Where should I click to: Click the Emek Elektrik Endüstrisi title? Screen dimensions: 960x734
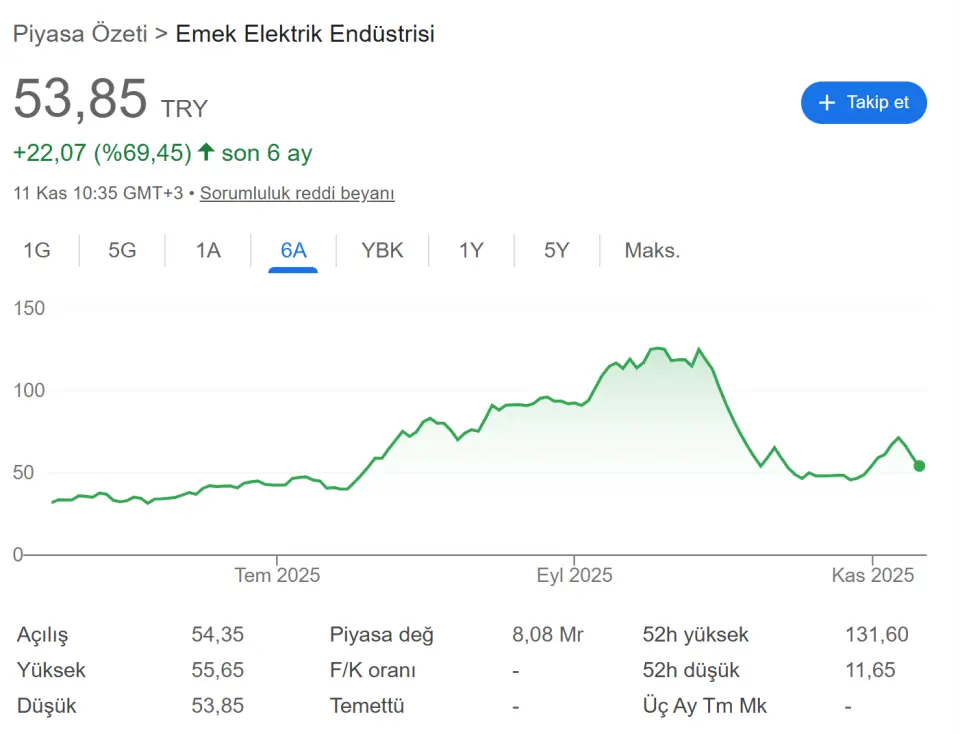305,33
